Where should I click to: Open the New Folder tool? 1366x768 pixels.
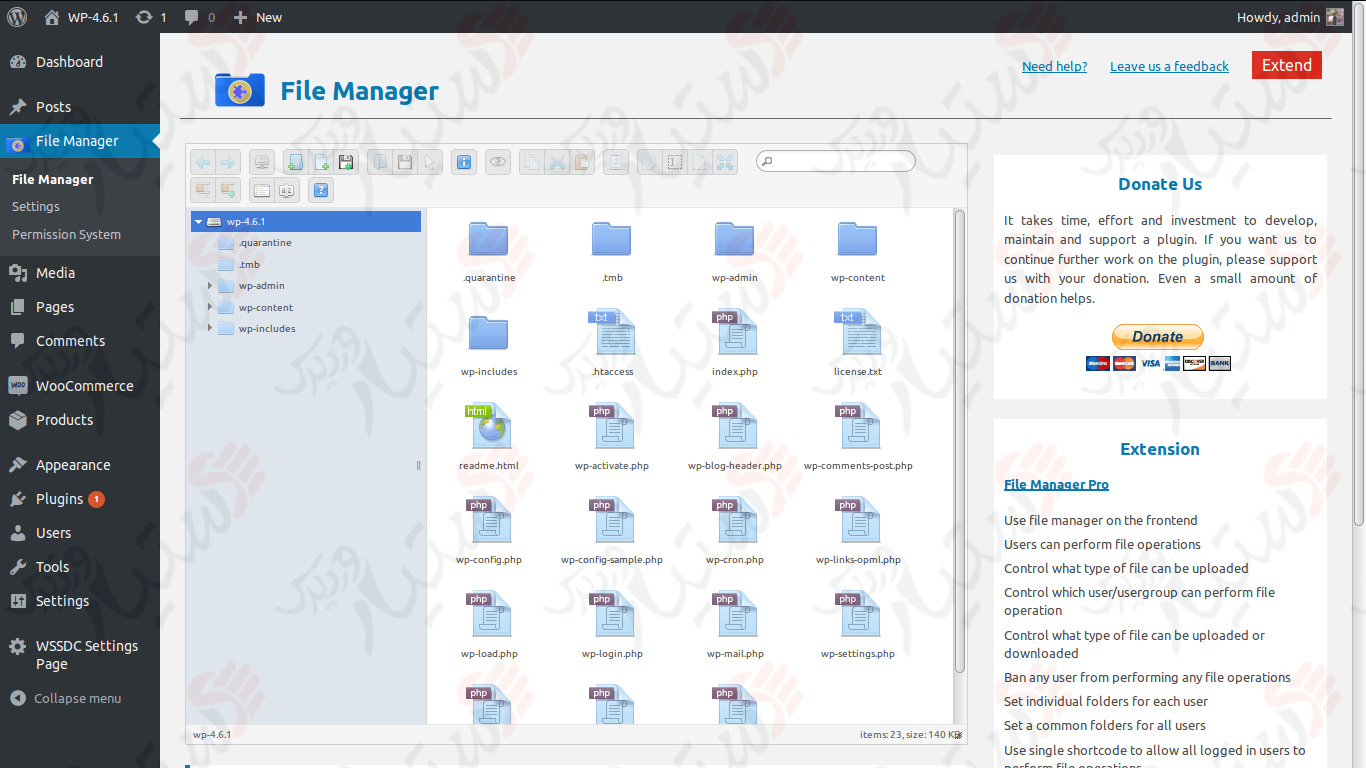[294, 161]
